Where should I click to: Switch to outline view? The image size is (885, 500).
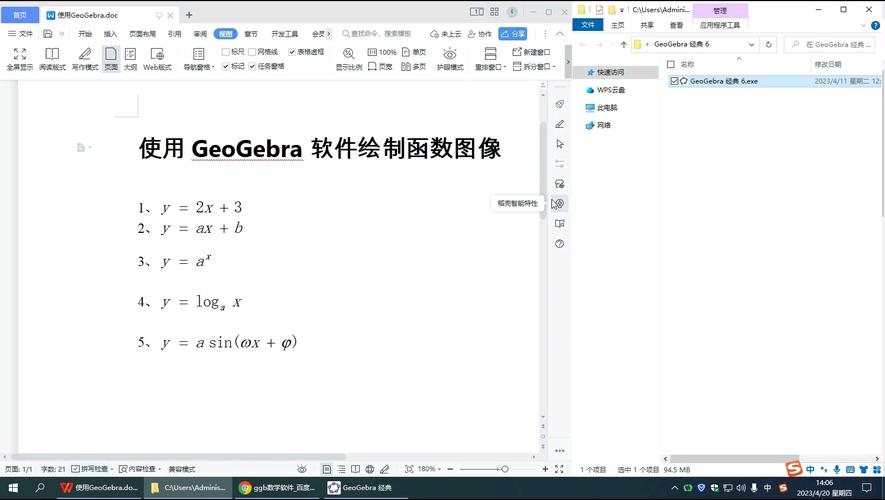click(x=130, y=59)
